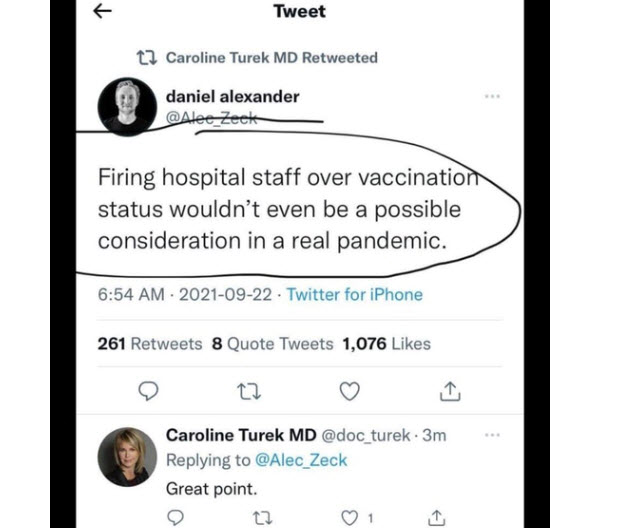The image size is (640, 528).
Task: Reply to daniel alexander's tweet
Action: click(x=148, y=391)
